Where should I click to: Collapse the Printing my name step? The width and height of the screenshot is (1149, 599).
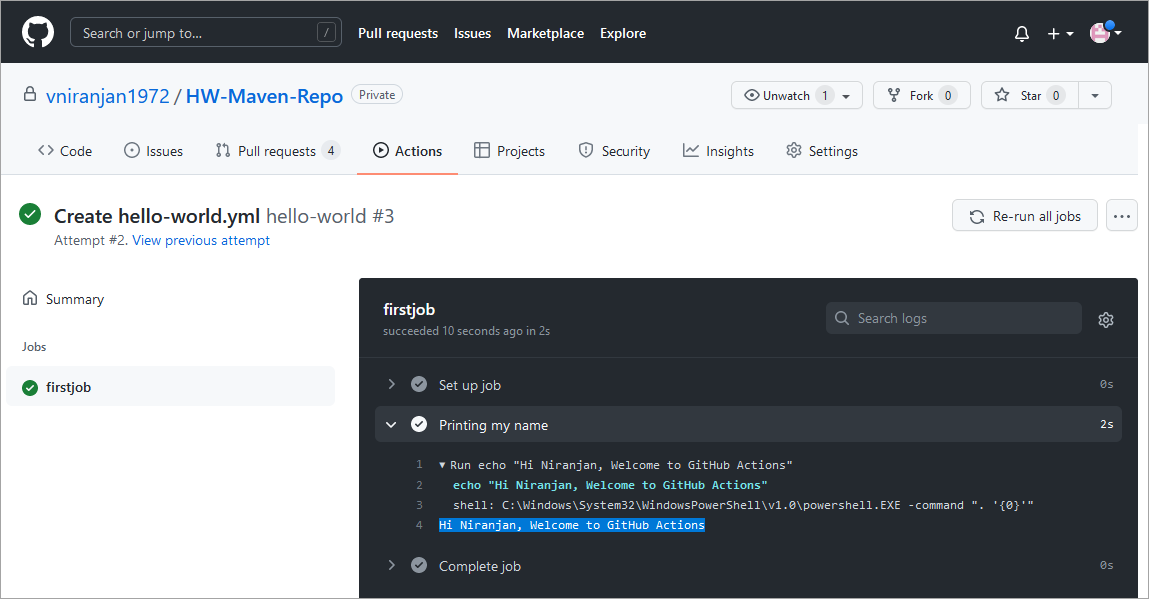pyautogui.click(x=391, y=425)
